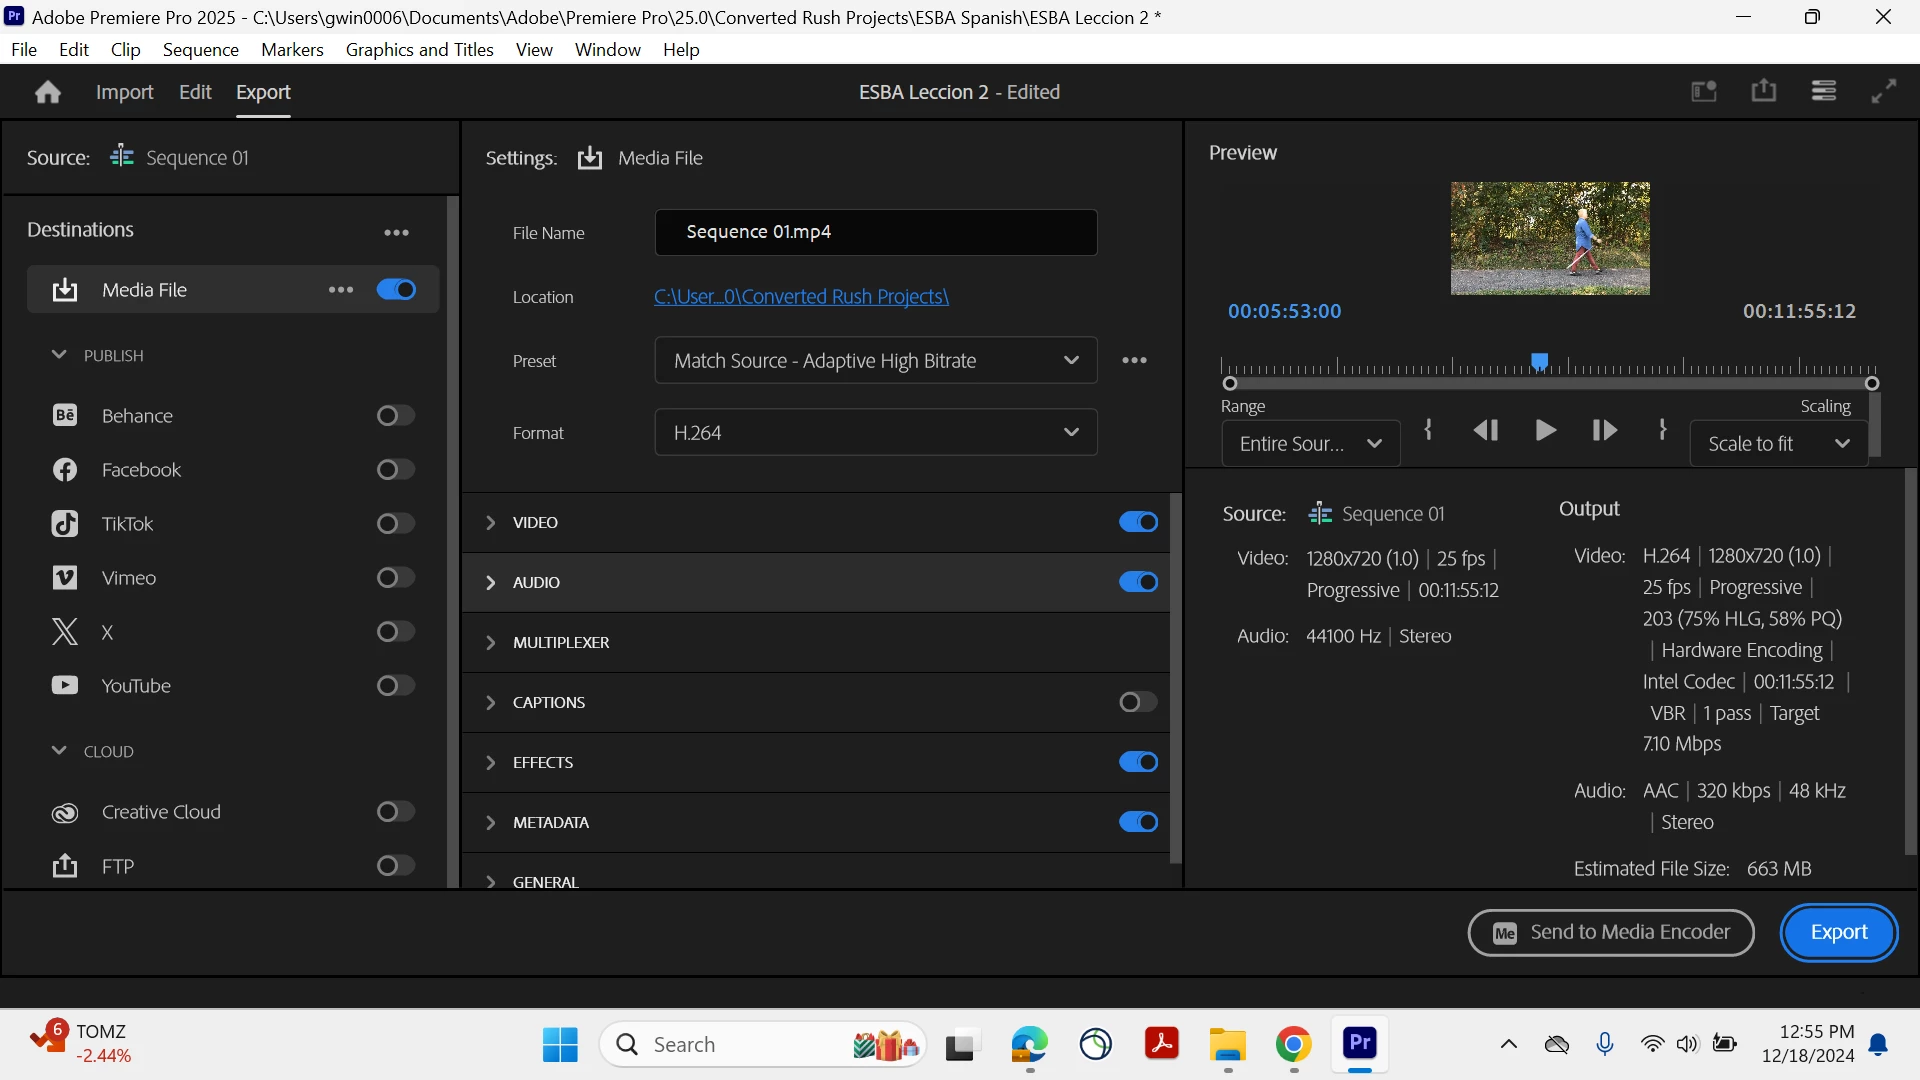
Task: Open the Preset more options ellipsis
Action: click(x=1134, y=360)
